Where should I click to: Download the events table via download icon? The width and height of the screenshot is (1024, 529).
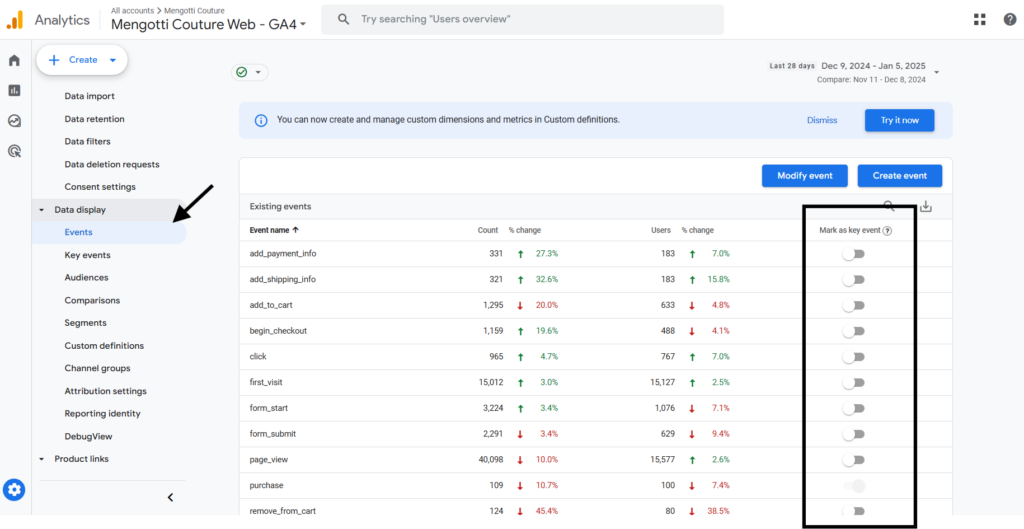click(925, 207)
